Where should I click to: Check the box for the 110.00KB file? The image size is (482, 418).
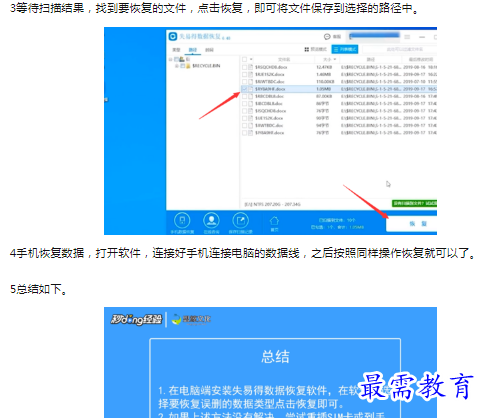[x=244, y=82]
